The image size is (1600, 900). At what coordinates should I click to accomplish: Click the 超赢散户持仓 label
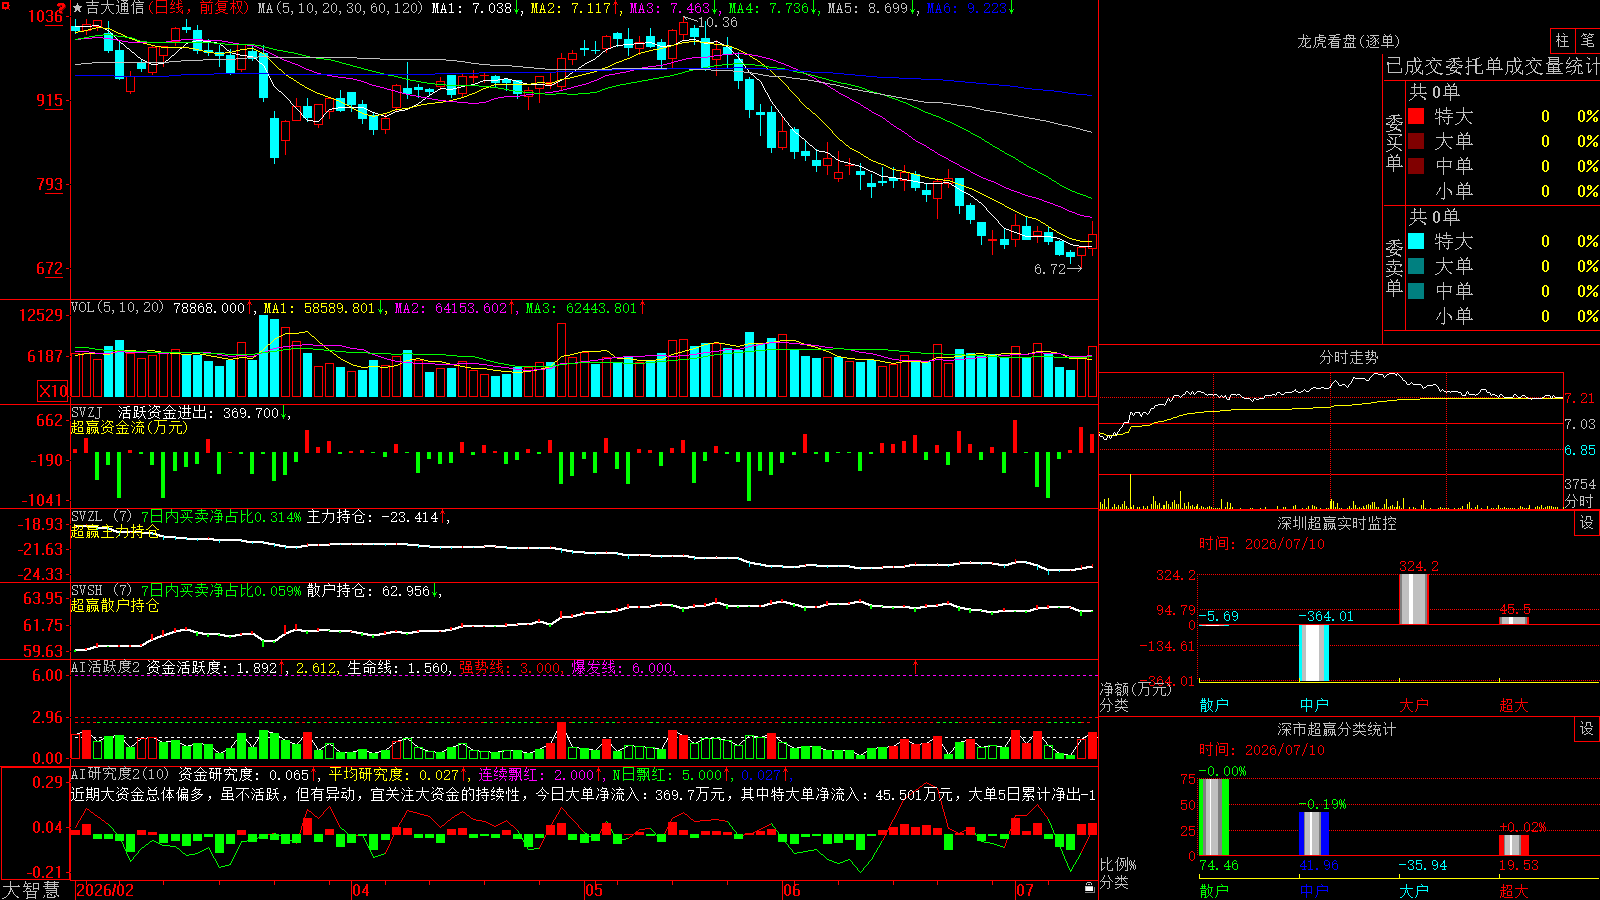[115, 605]
